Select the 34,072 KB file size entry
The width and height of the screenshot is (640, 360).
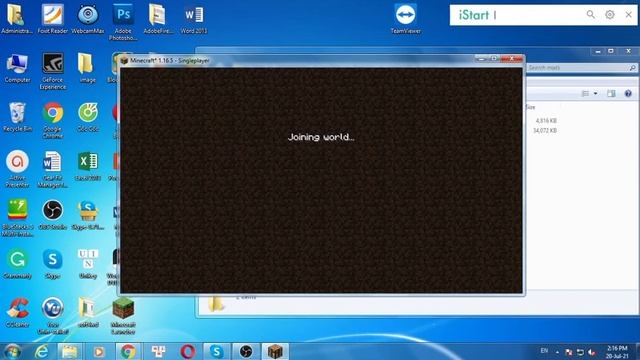click(545, 131)
